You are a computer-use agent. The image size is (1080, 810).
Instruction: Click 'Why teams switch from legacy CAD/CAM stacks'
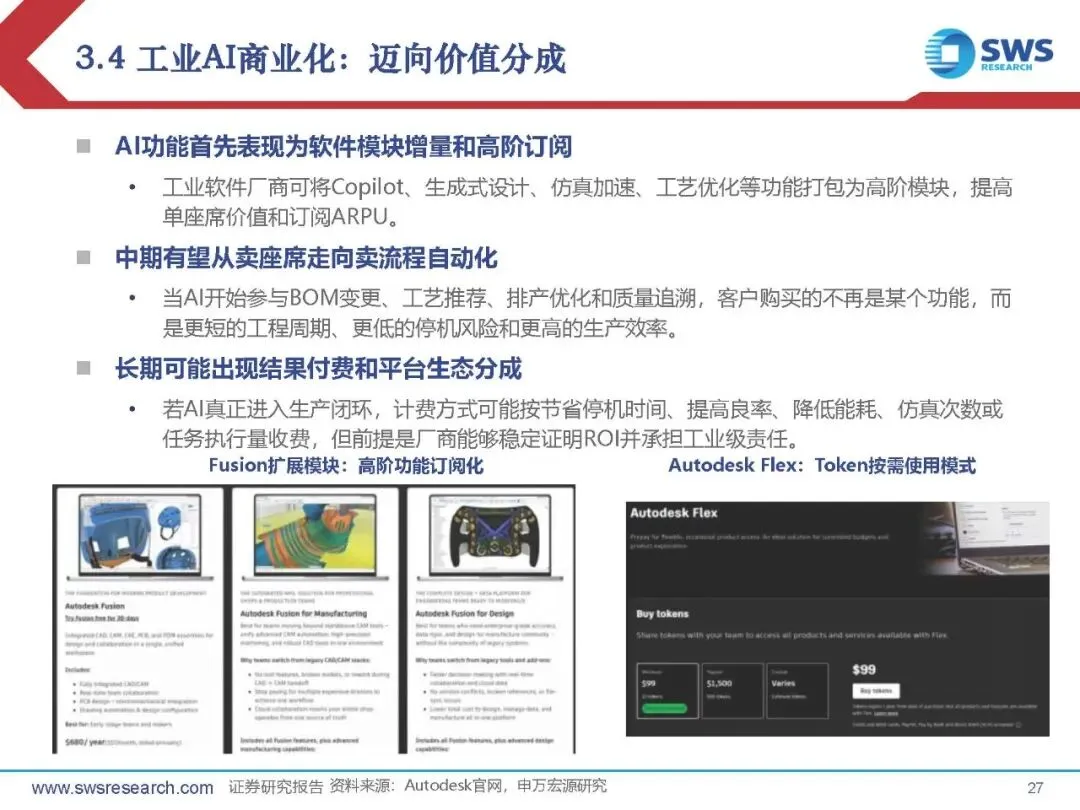tap(305, 660)
